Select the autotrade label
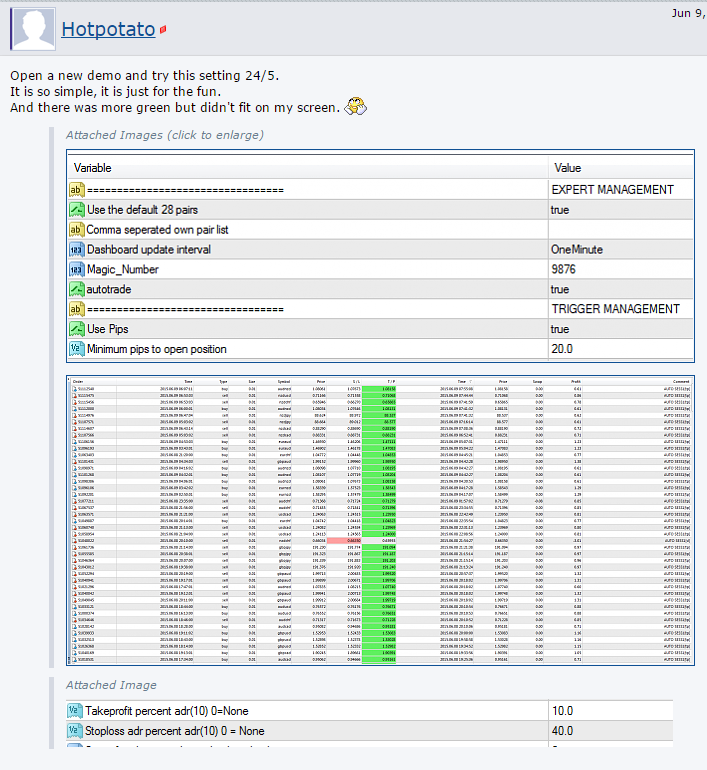 109,289
